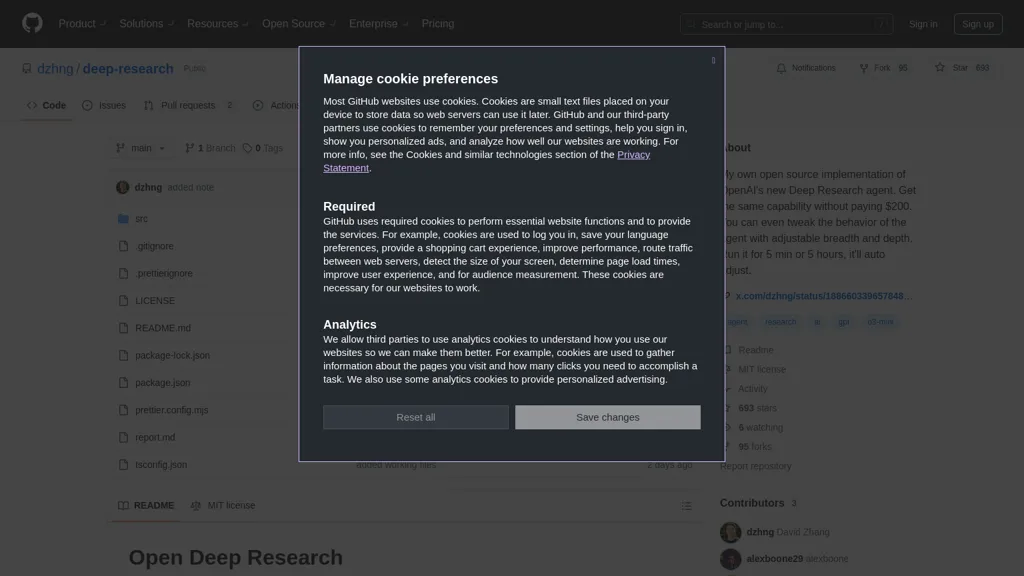Open the prettier.config.mjs file
Screen dimensions: 1024x576
point(172,410)
